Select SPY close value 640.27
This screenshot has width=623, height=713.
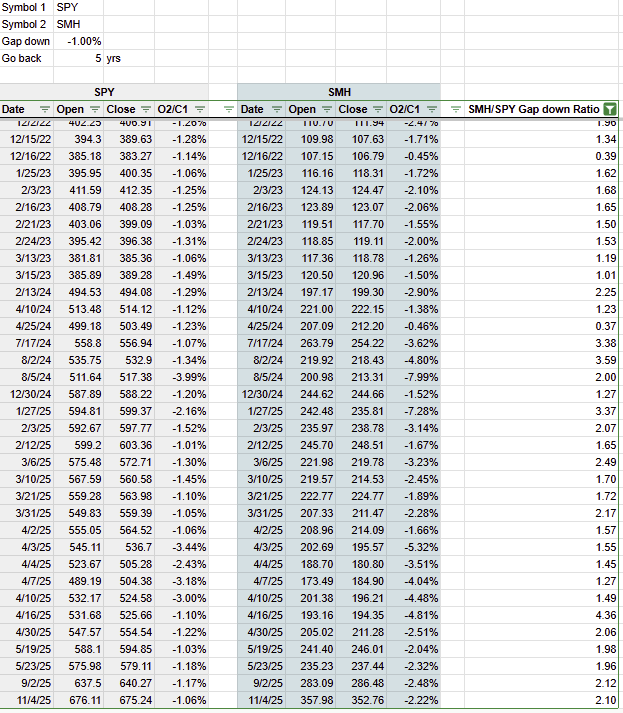point(129,683)
